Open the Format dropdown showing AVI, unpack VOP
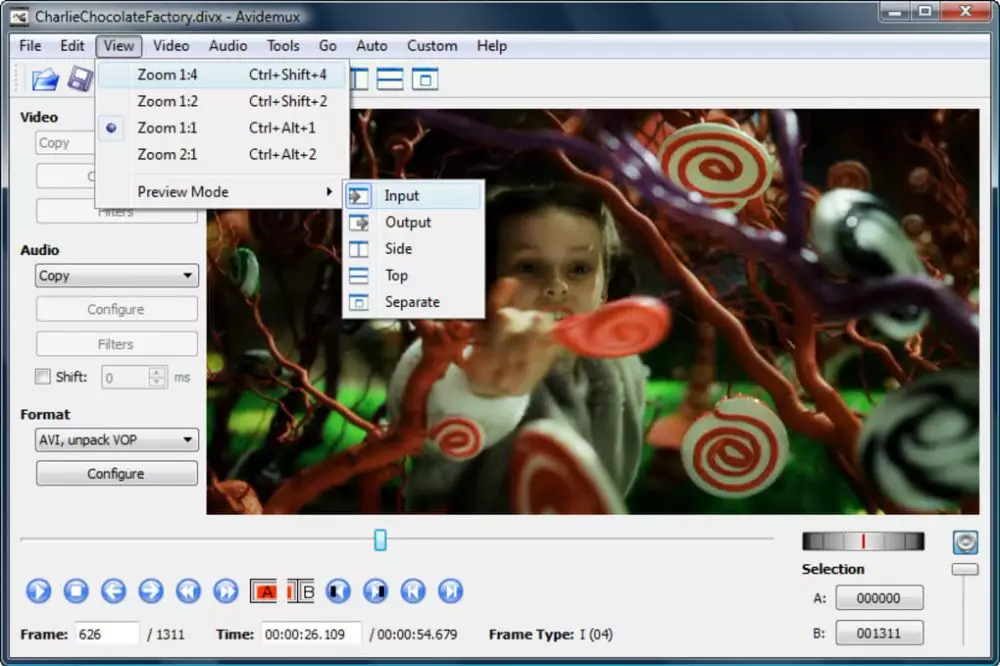This screenshot has width=1000, height=666. coord(116,439)
